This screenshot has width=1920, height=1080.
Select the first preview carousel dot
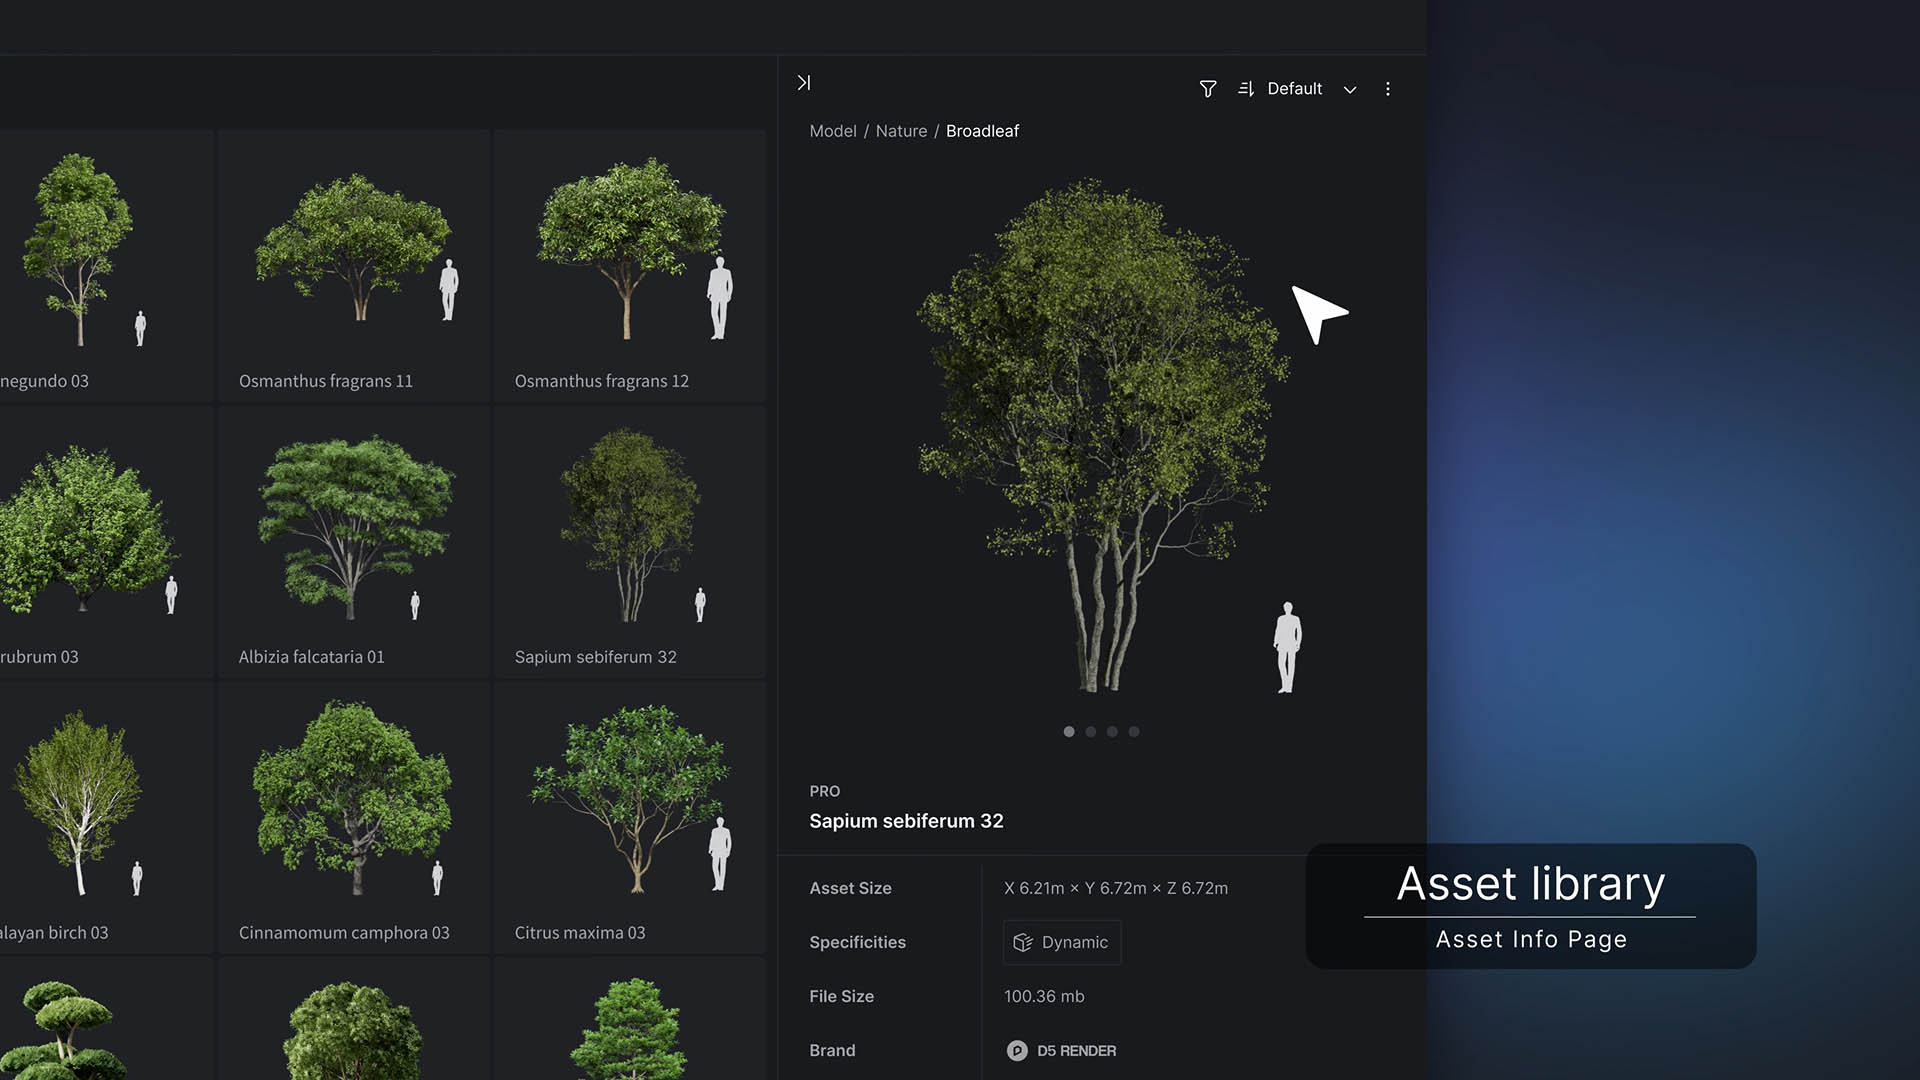point(1069,732)
